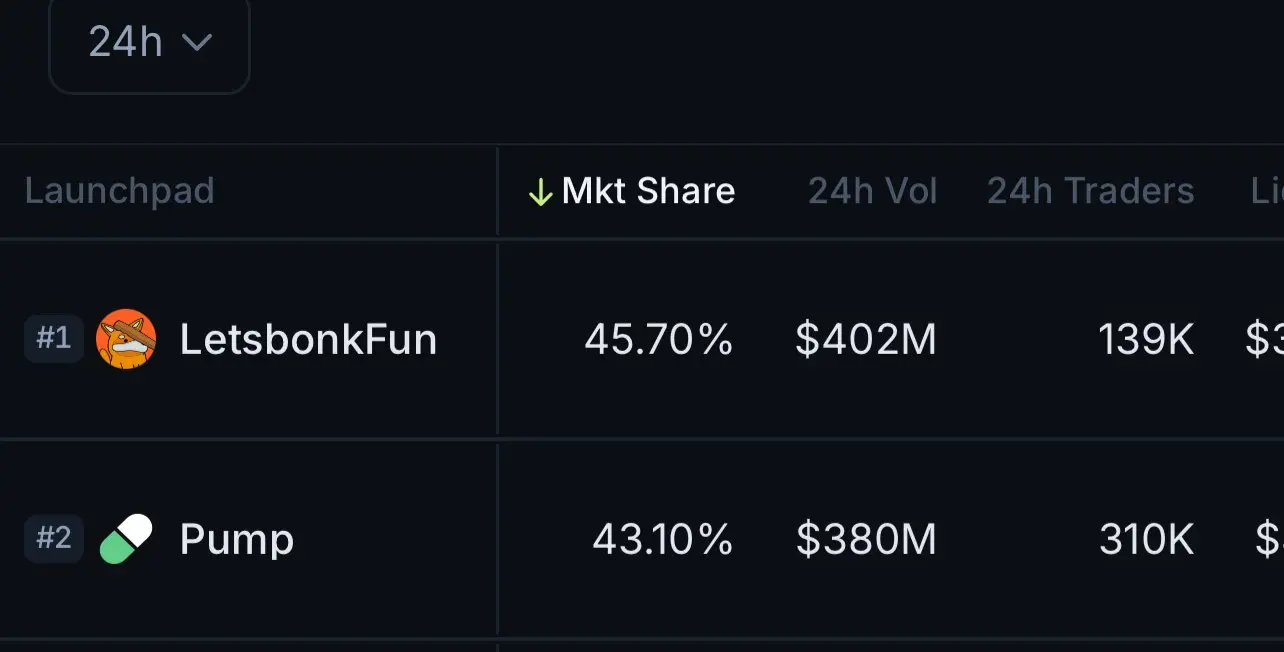Select the 24h Vol column header
The width and height of the screenshot is (1284, 652).
click(872, 191)
